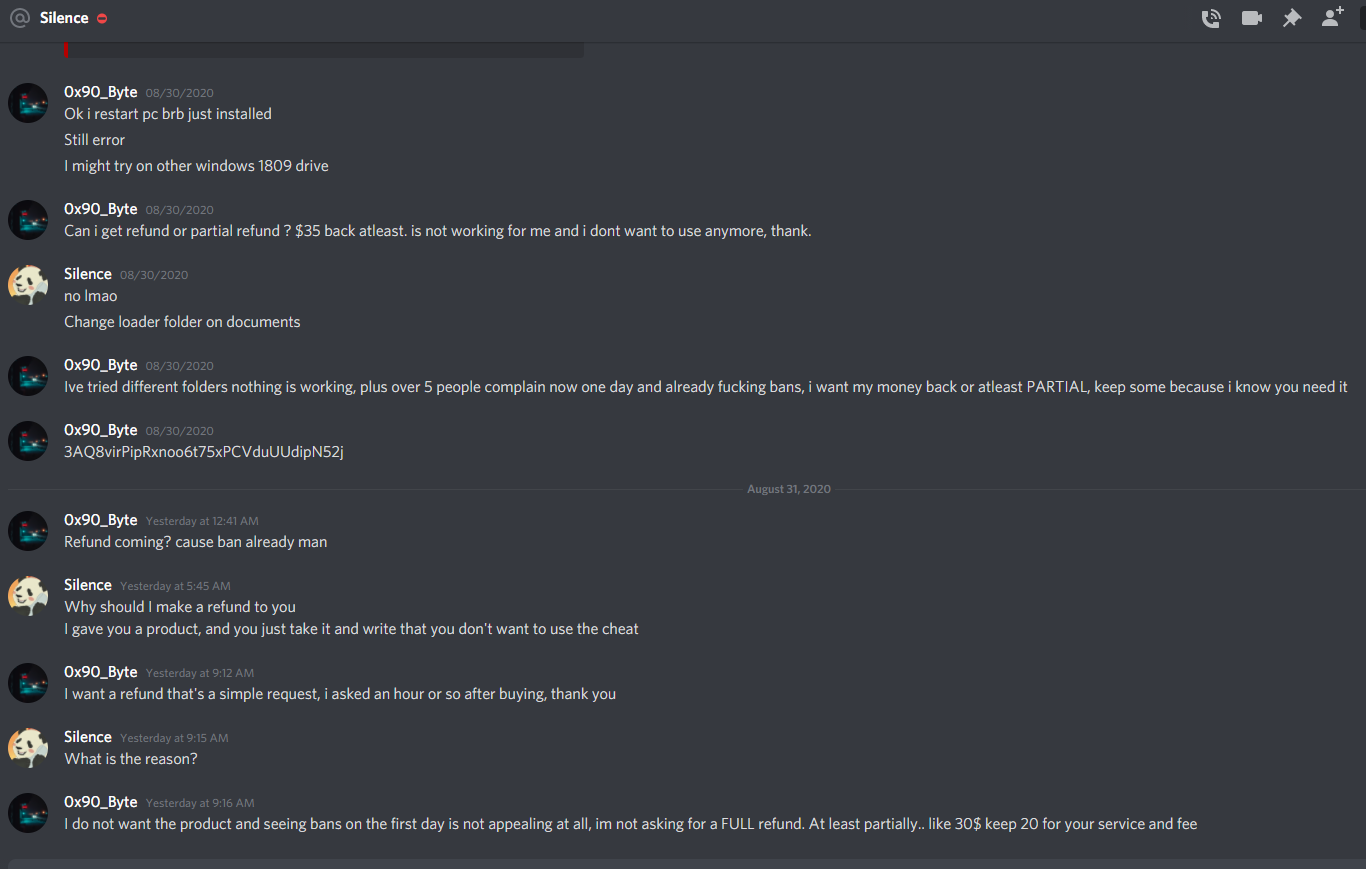
Task: Click the @ icon in the DM header
Action: point(19,17)
